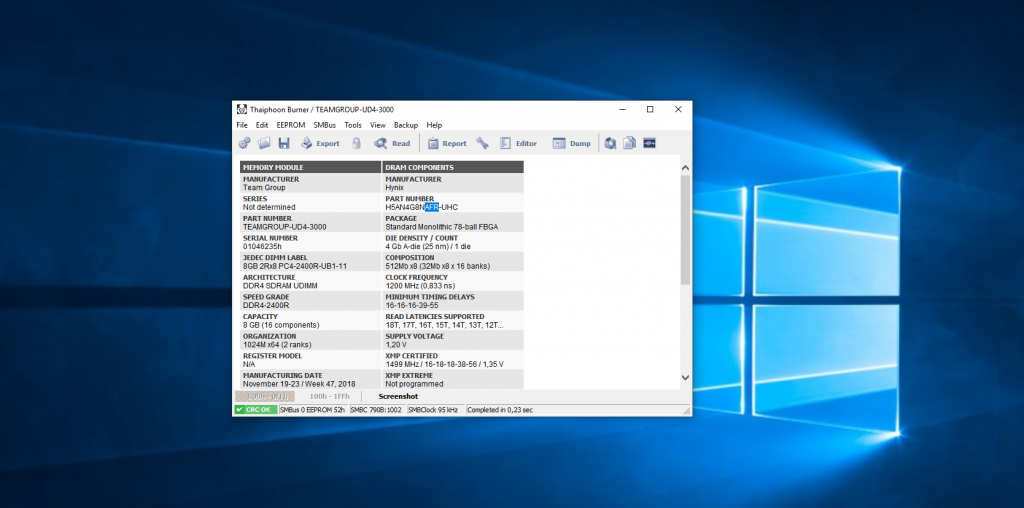Click the manufacturing date November 19-23 value
This screenshot has height=508, width=1024.
[299, 384]
